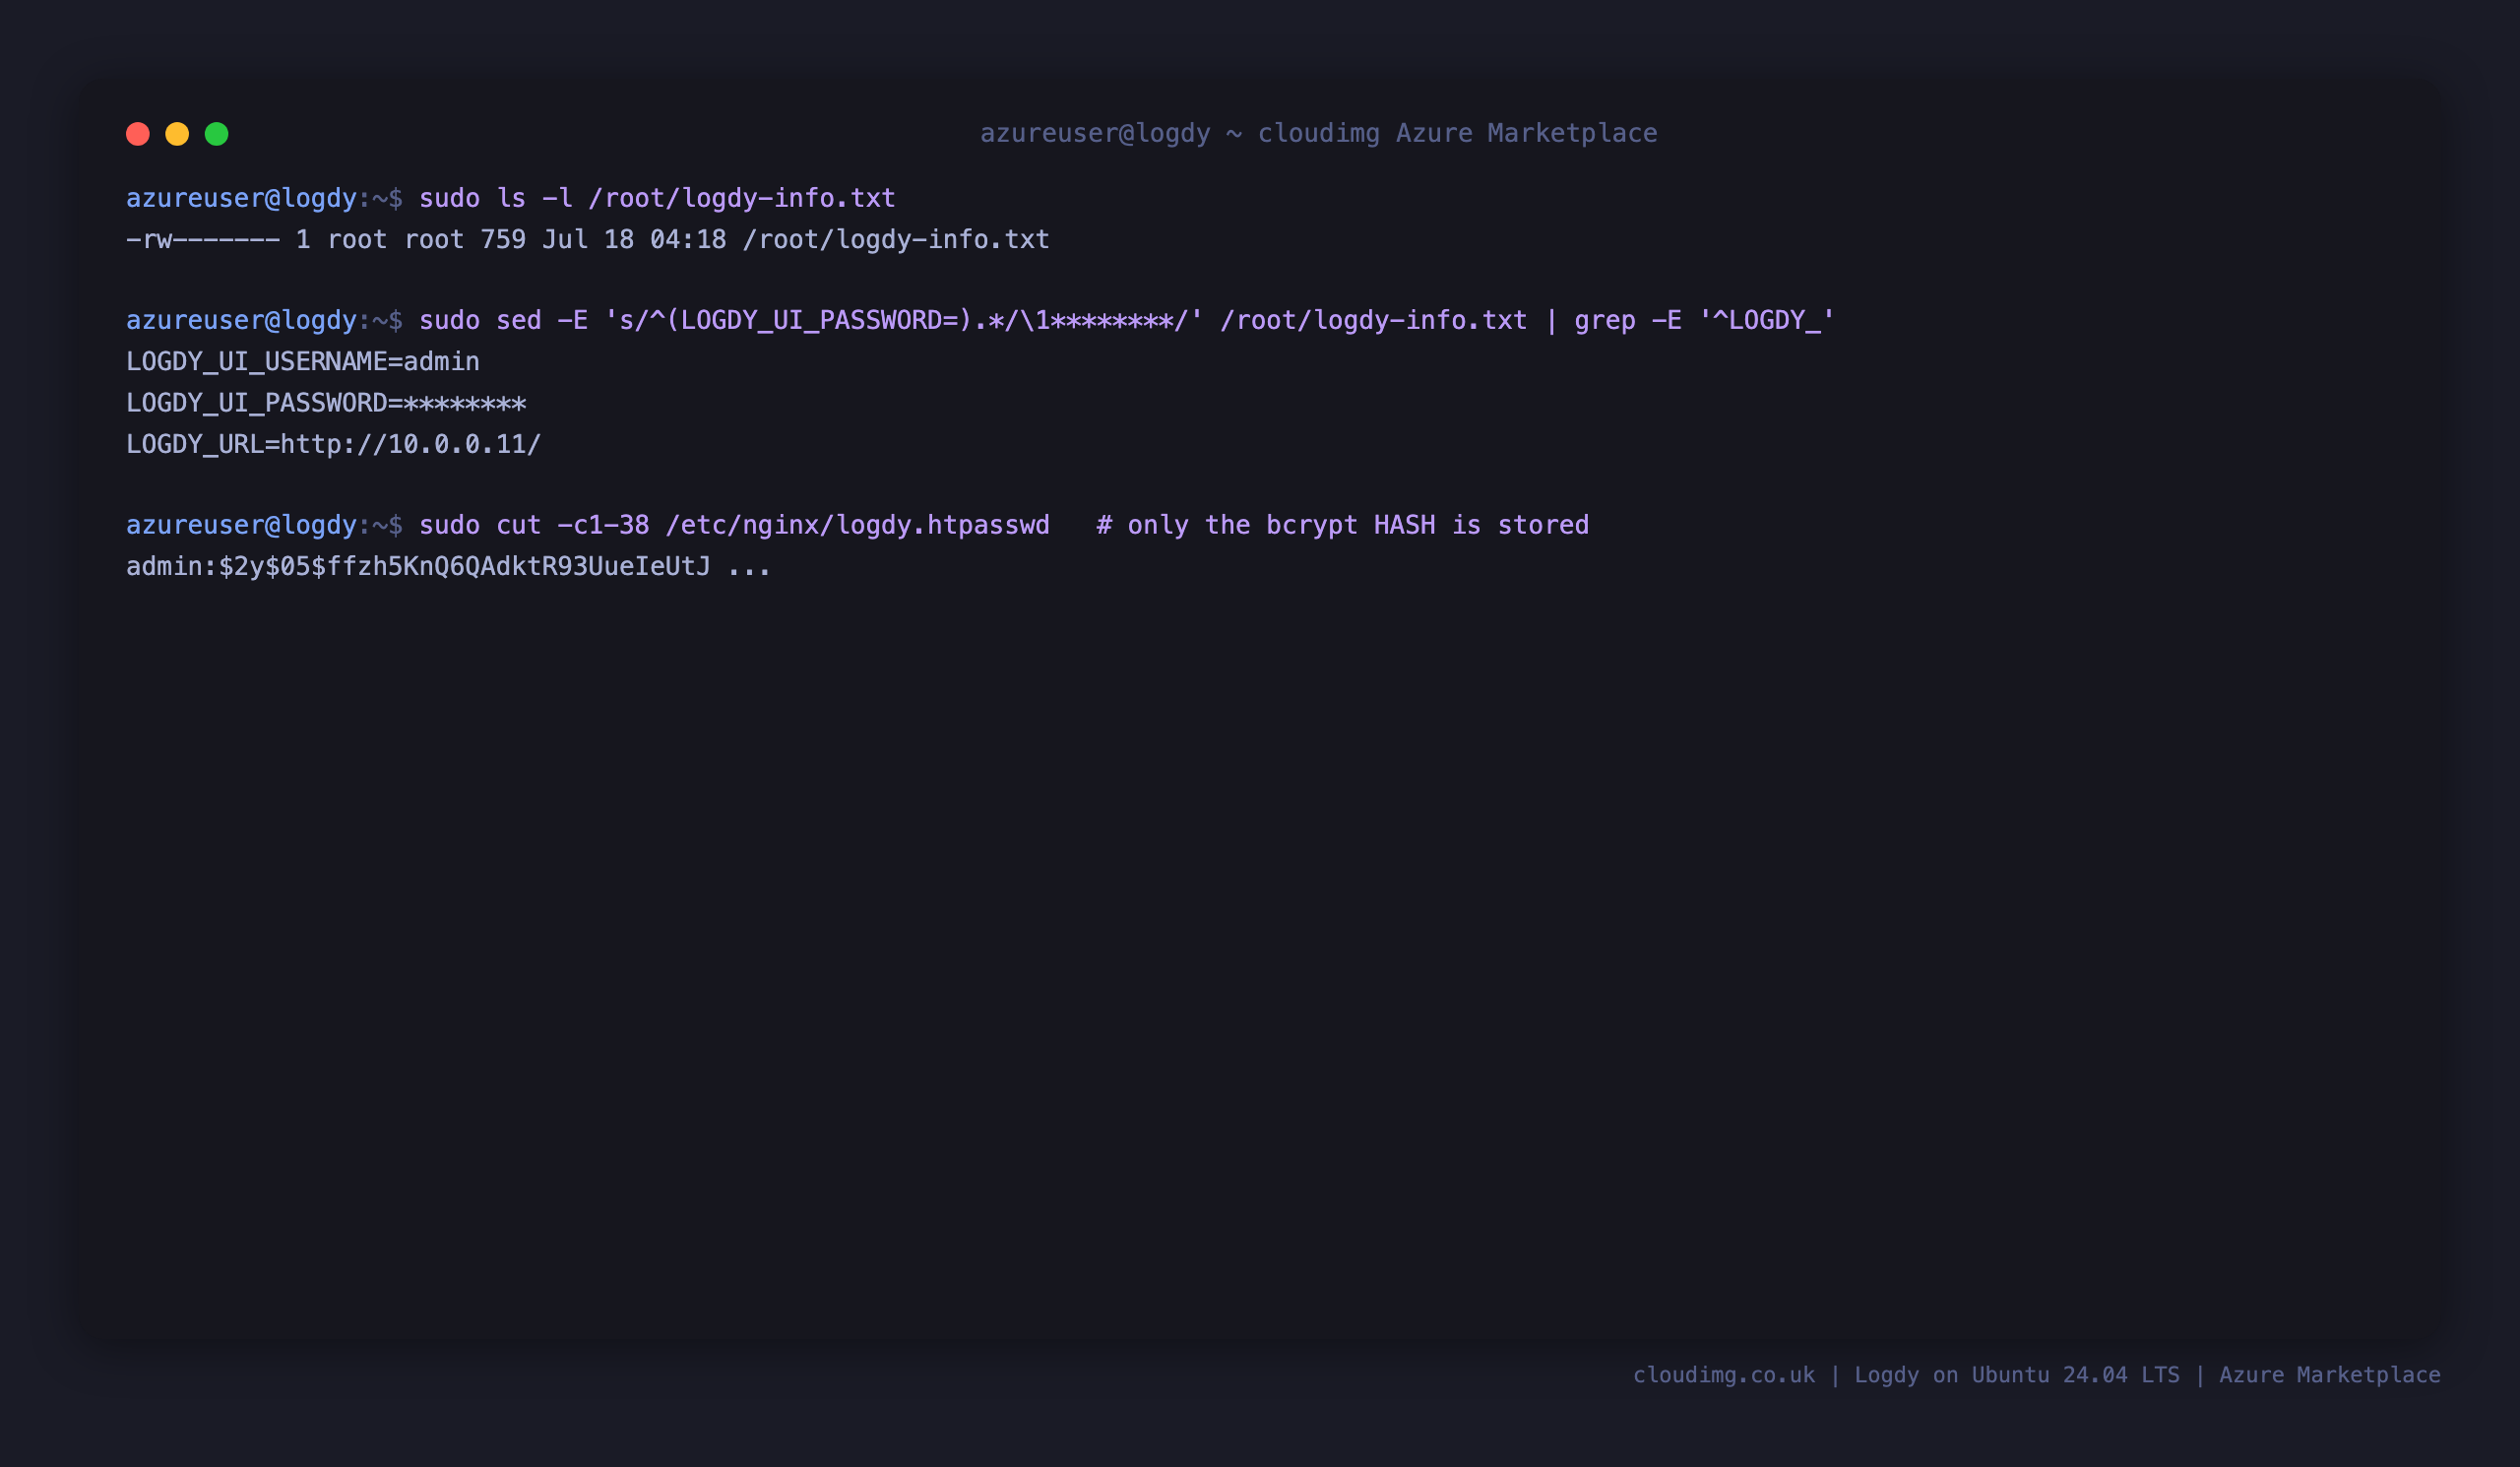Click the comment '# only the bcrypt HASH is stored'

coord(1342,525)
